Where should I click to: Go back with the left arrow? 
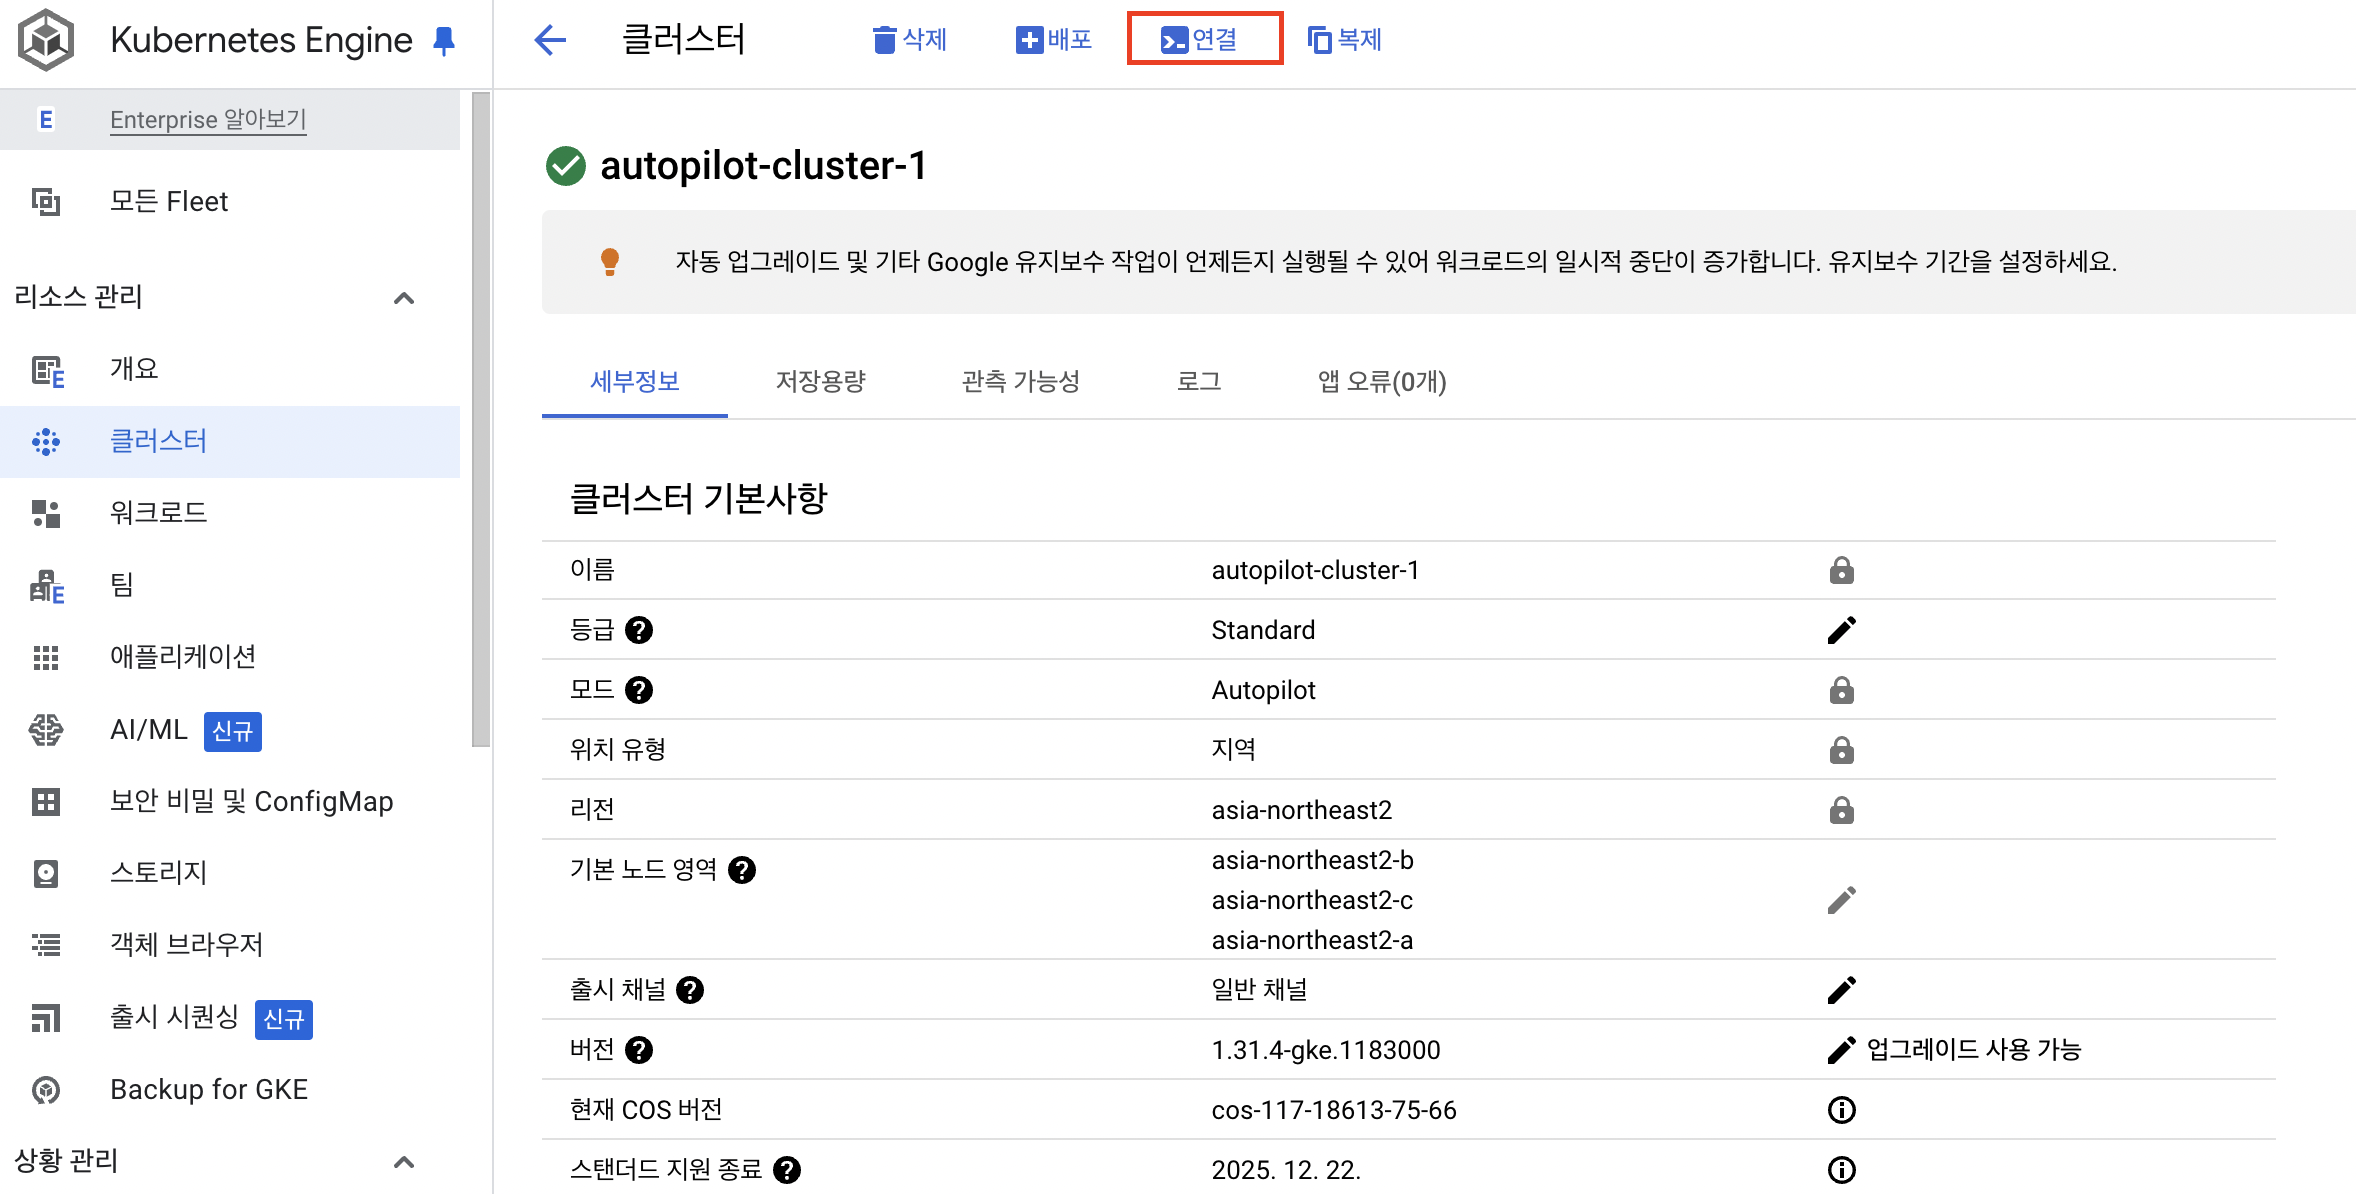pos(550,40)
